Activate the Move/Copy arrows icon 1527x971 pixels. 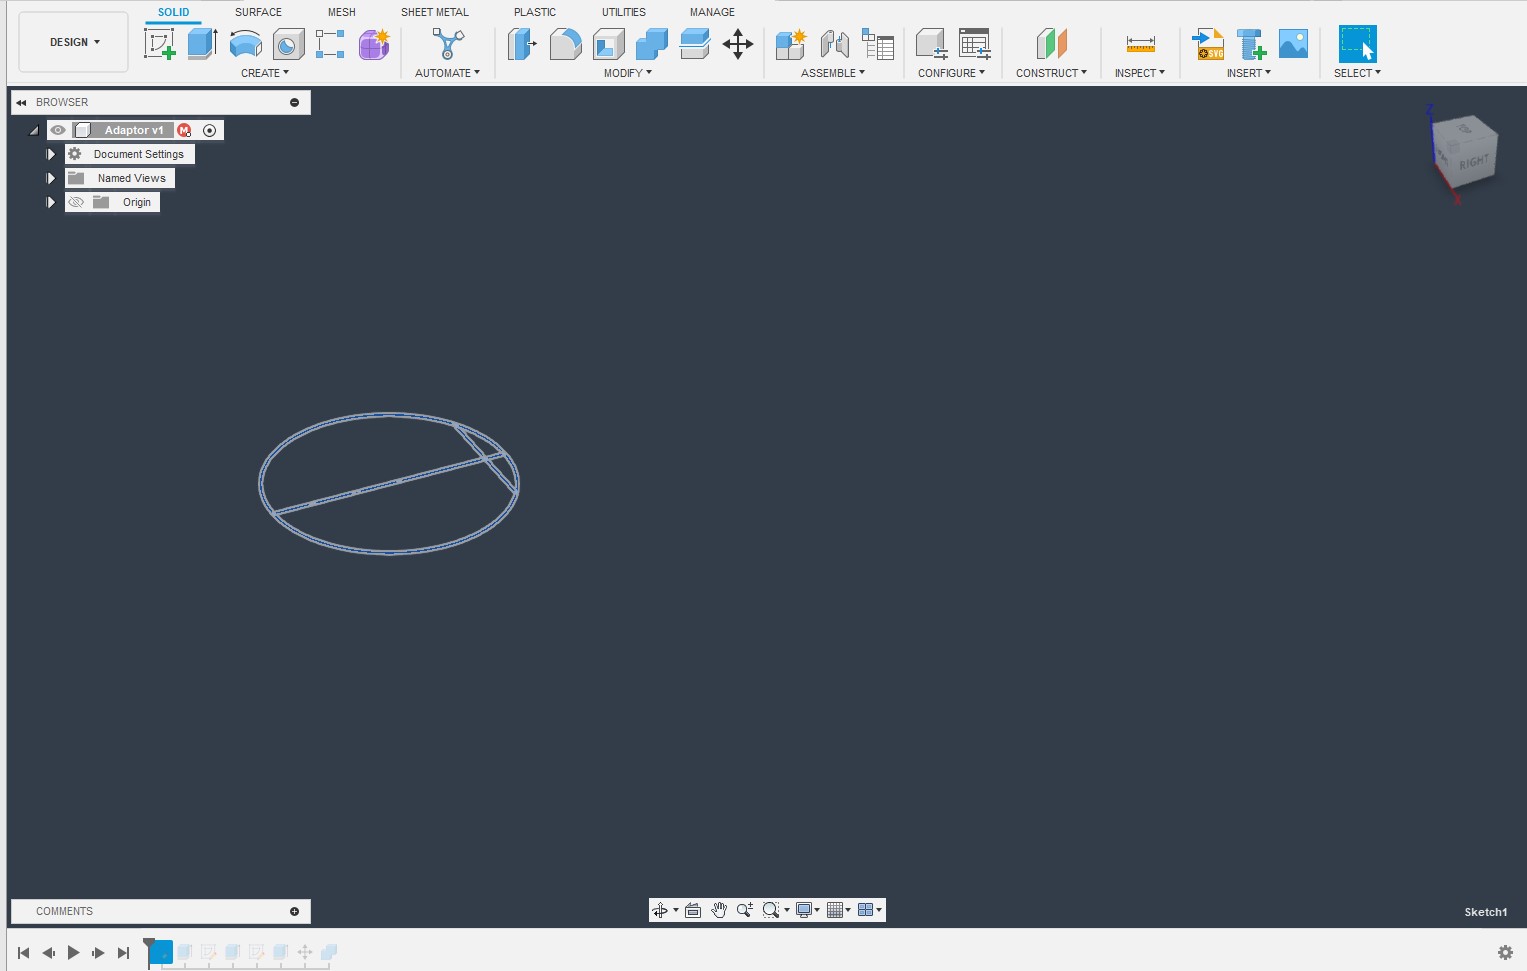[738, 44]
